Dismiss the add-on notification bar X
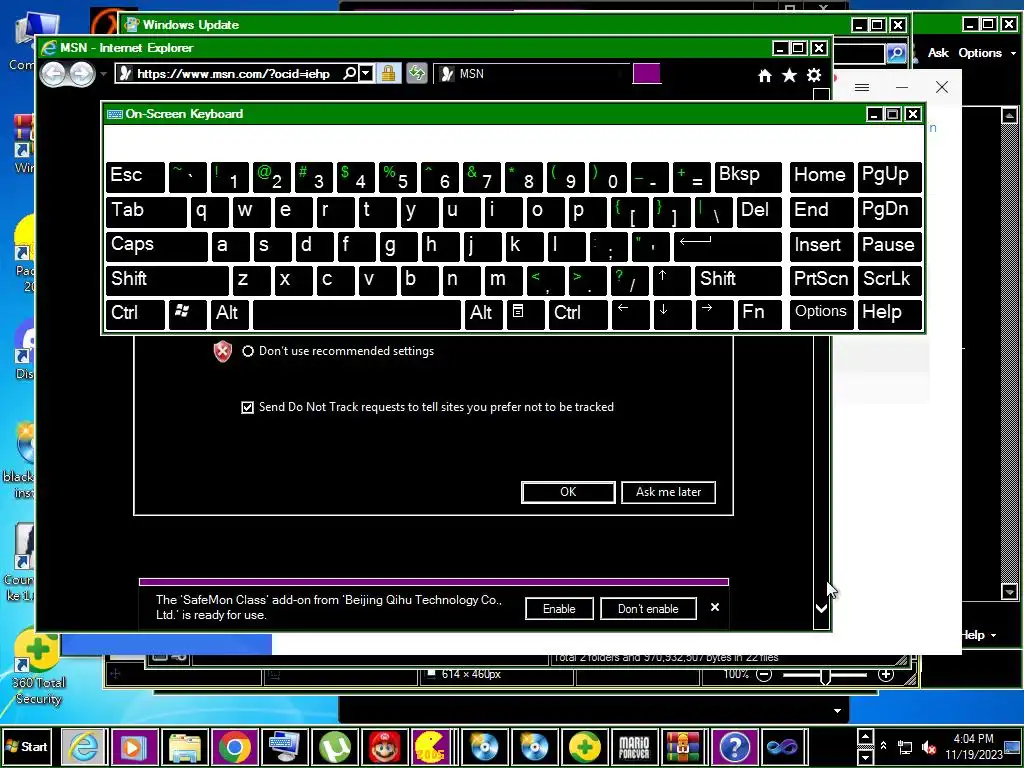The image size is (1024, 768). (x=714, y=607)
